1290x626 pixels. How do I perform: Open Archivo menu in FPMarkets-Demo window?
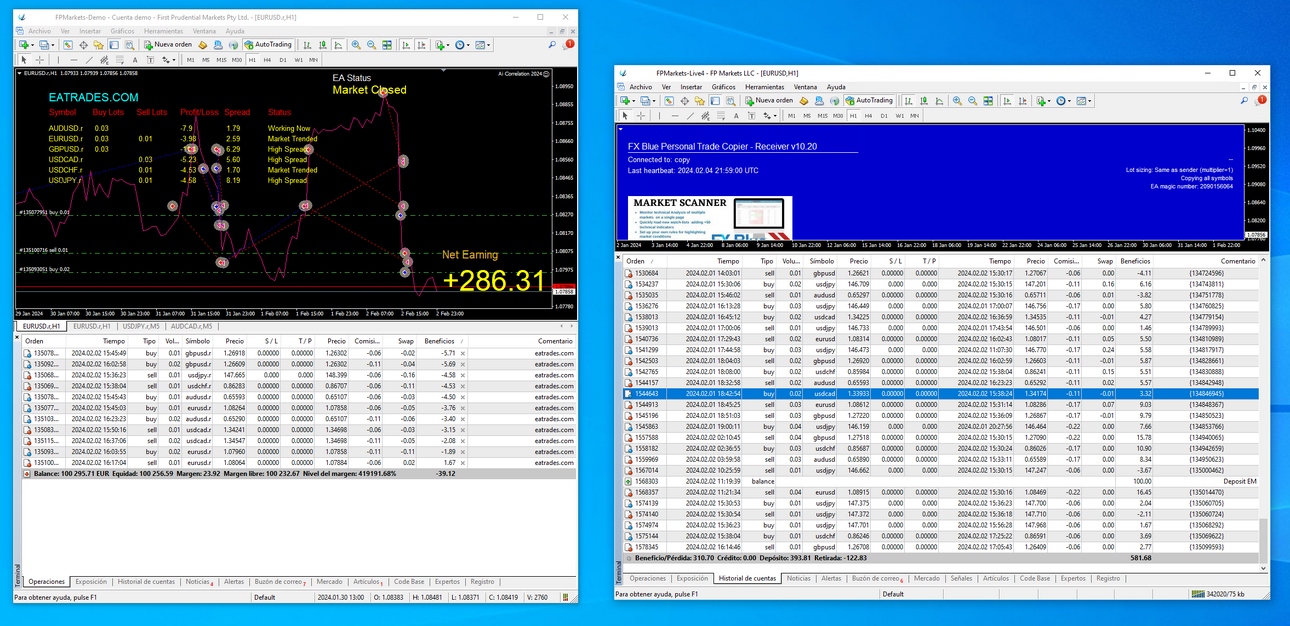pos(39,31)
